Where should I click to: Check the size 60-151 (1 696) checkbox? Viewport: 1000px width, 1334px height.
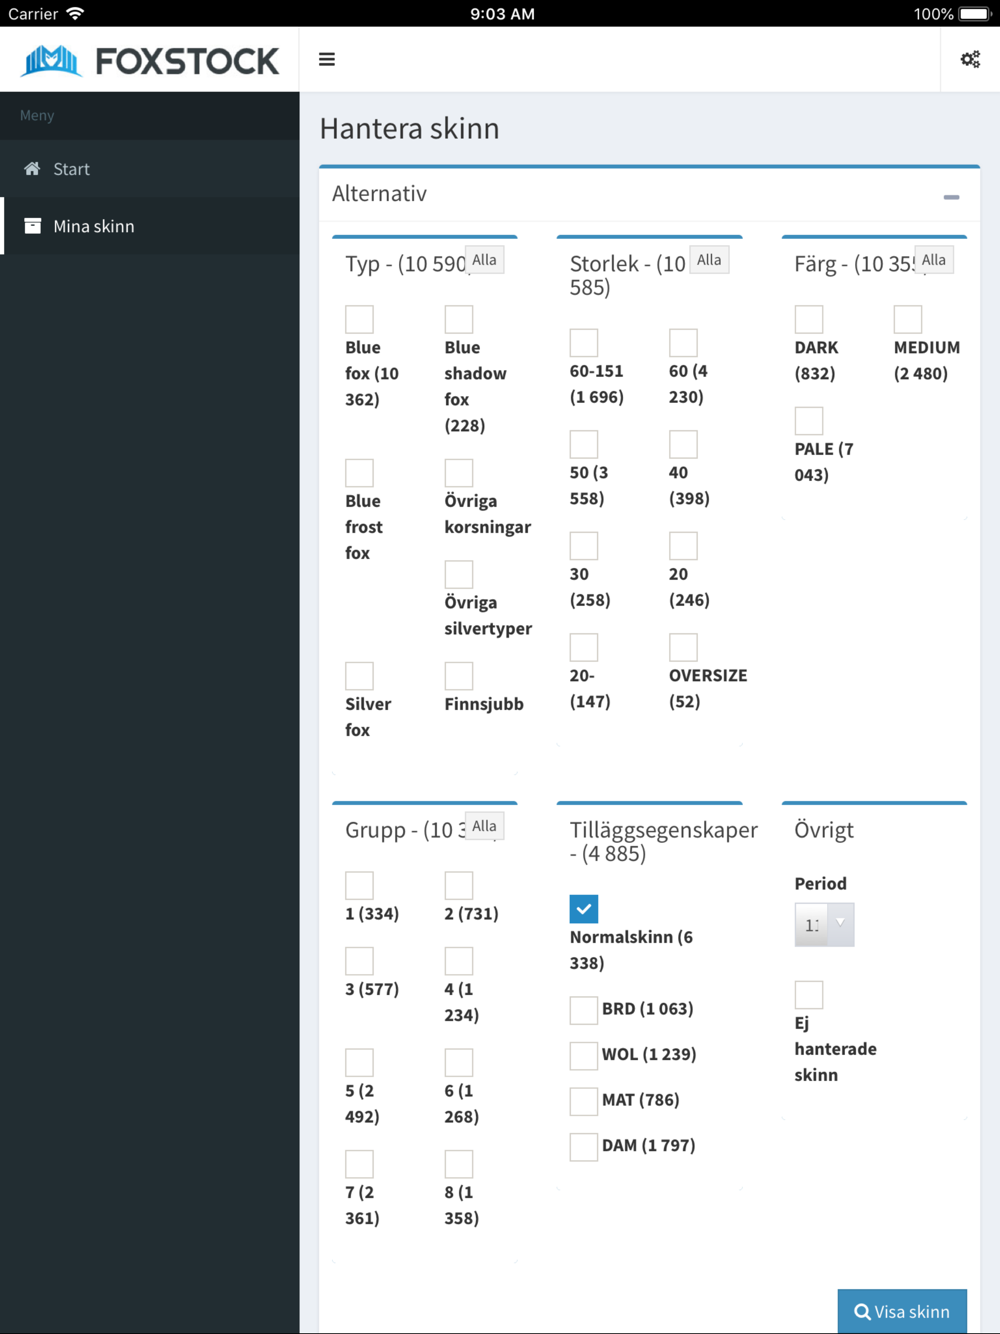(584, 343)
